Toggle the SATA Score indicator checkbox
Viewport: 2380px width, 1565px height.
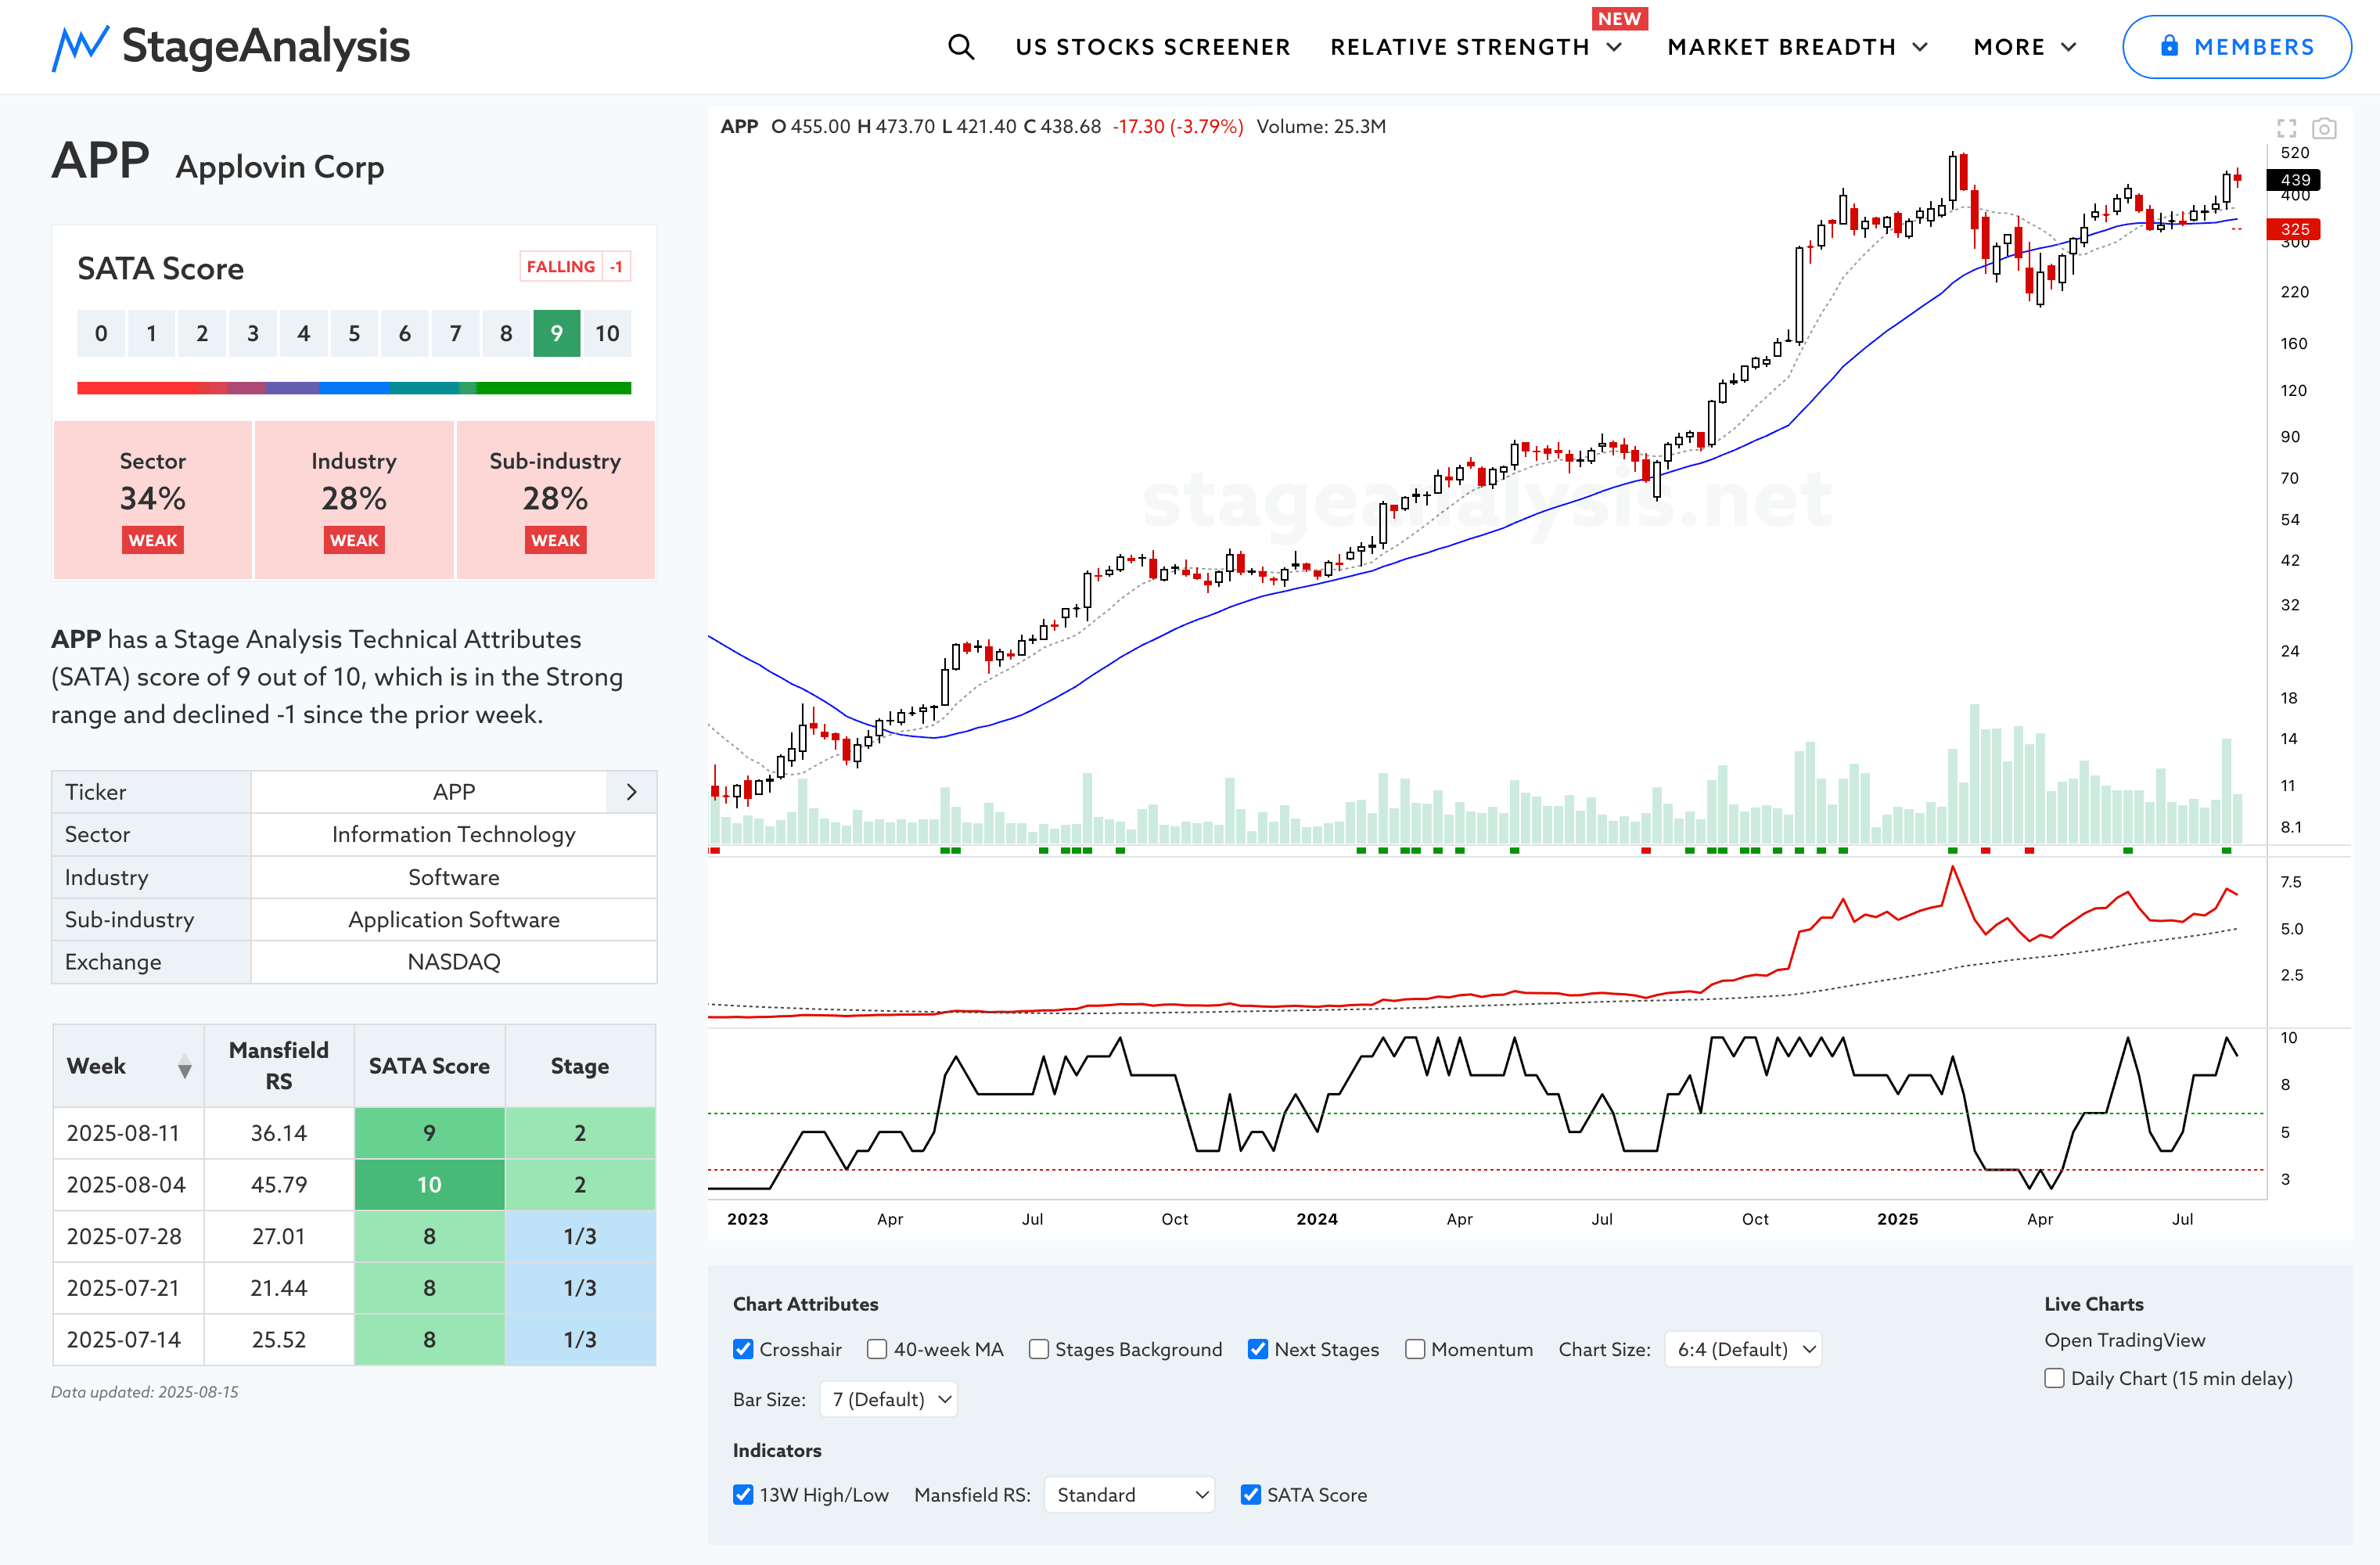1251,1495
